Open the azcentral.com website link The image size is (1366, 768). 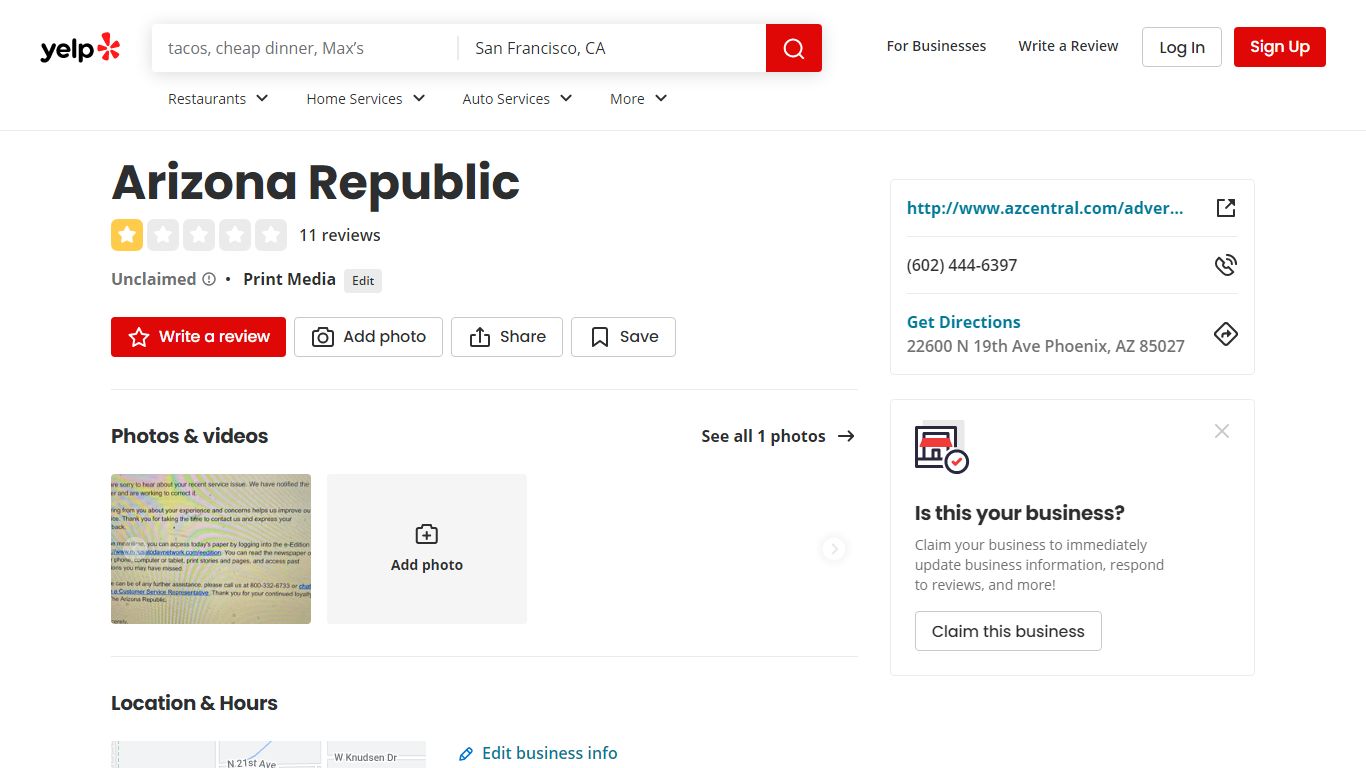click(x=1045, y=208)
